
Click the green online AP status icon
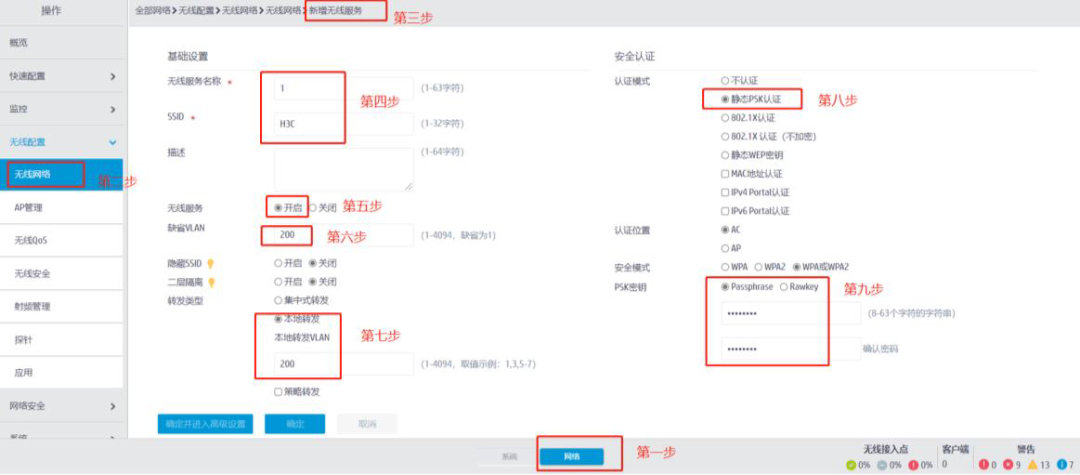(851, 465)
